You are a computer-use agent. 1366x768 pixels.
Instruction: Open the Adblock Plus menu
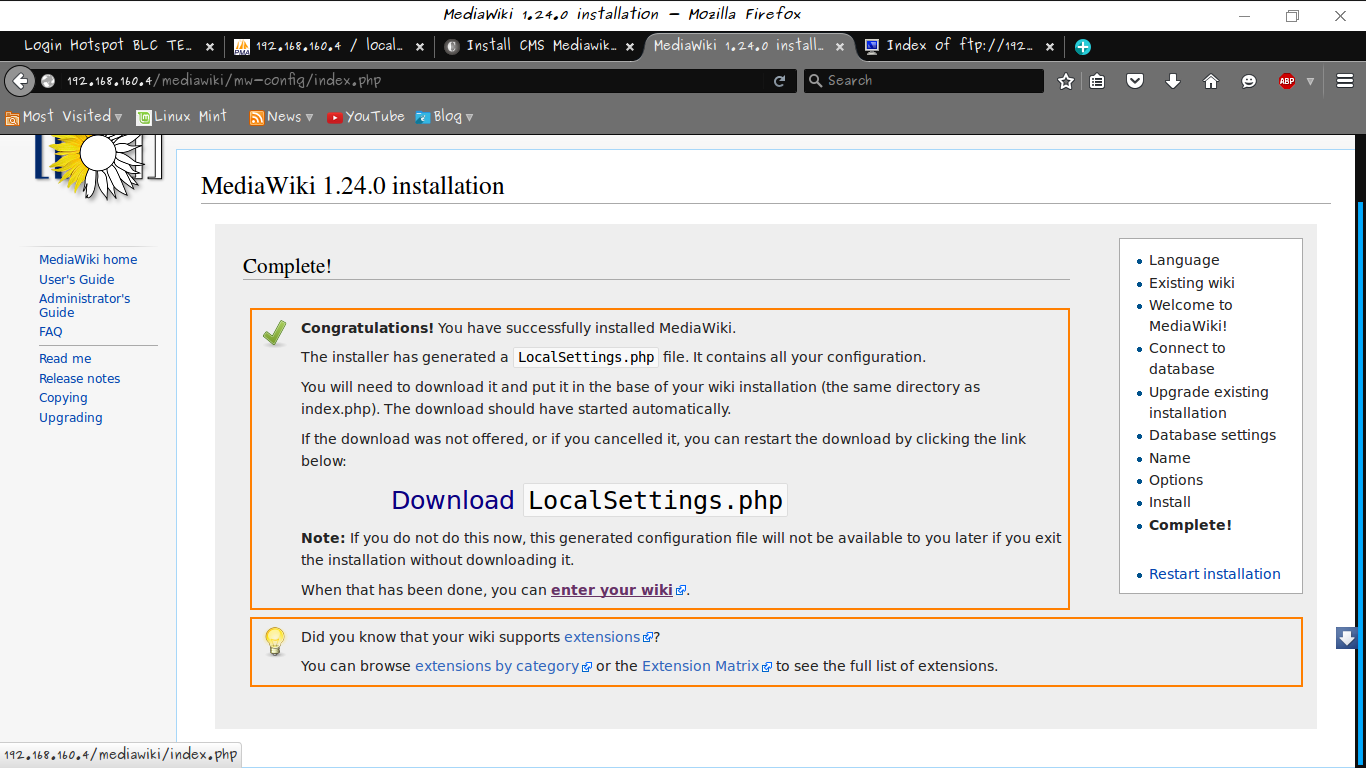pos(1286,81)
